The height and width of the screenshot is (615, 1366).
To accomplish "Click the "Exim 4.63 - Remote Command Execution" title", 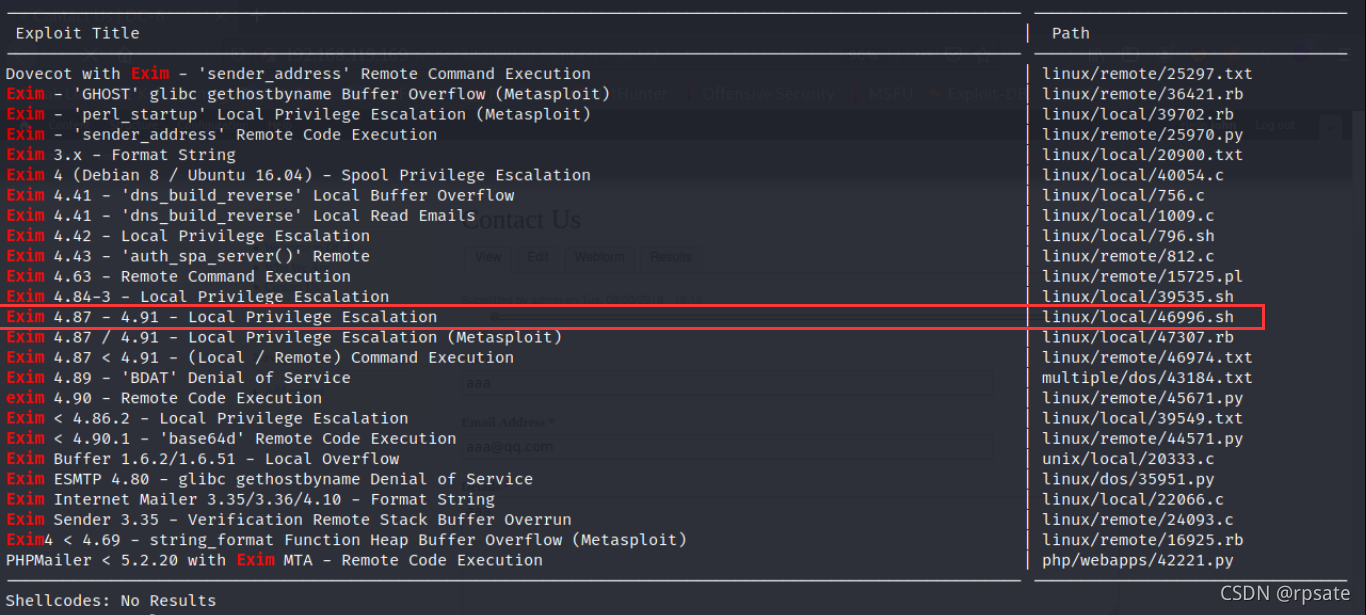I will [x=178, y=277].
